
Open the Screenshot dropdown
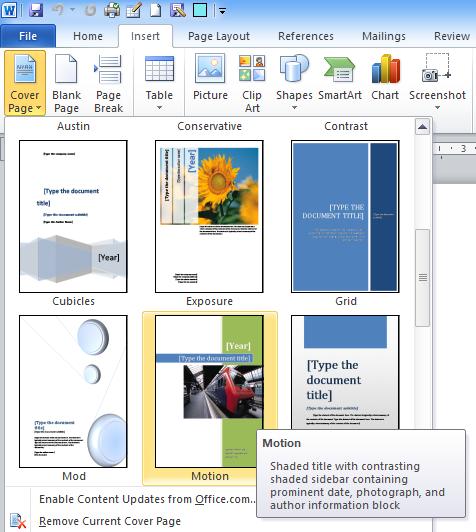(x=437, y=83)
